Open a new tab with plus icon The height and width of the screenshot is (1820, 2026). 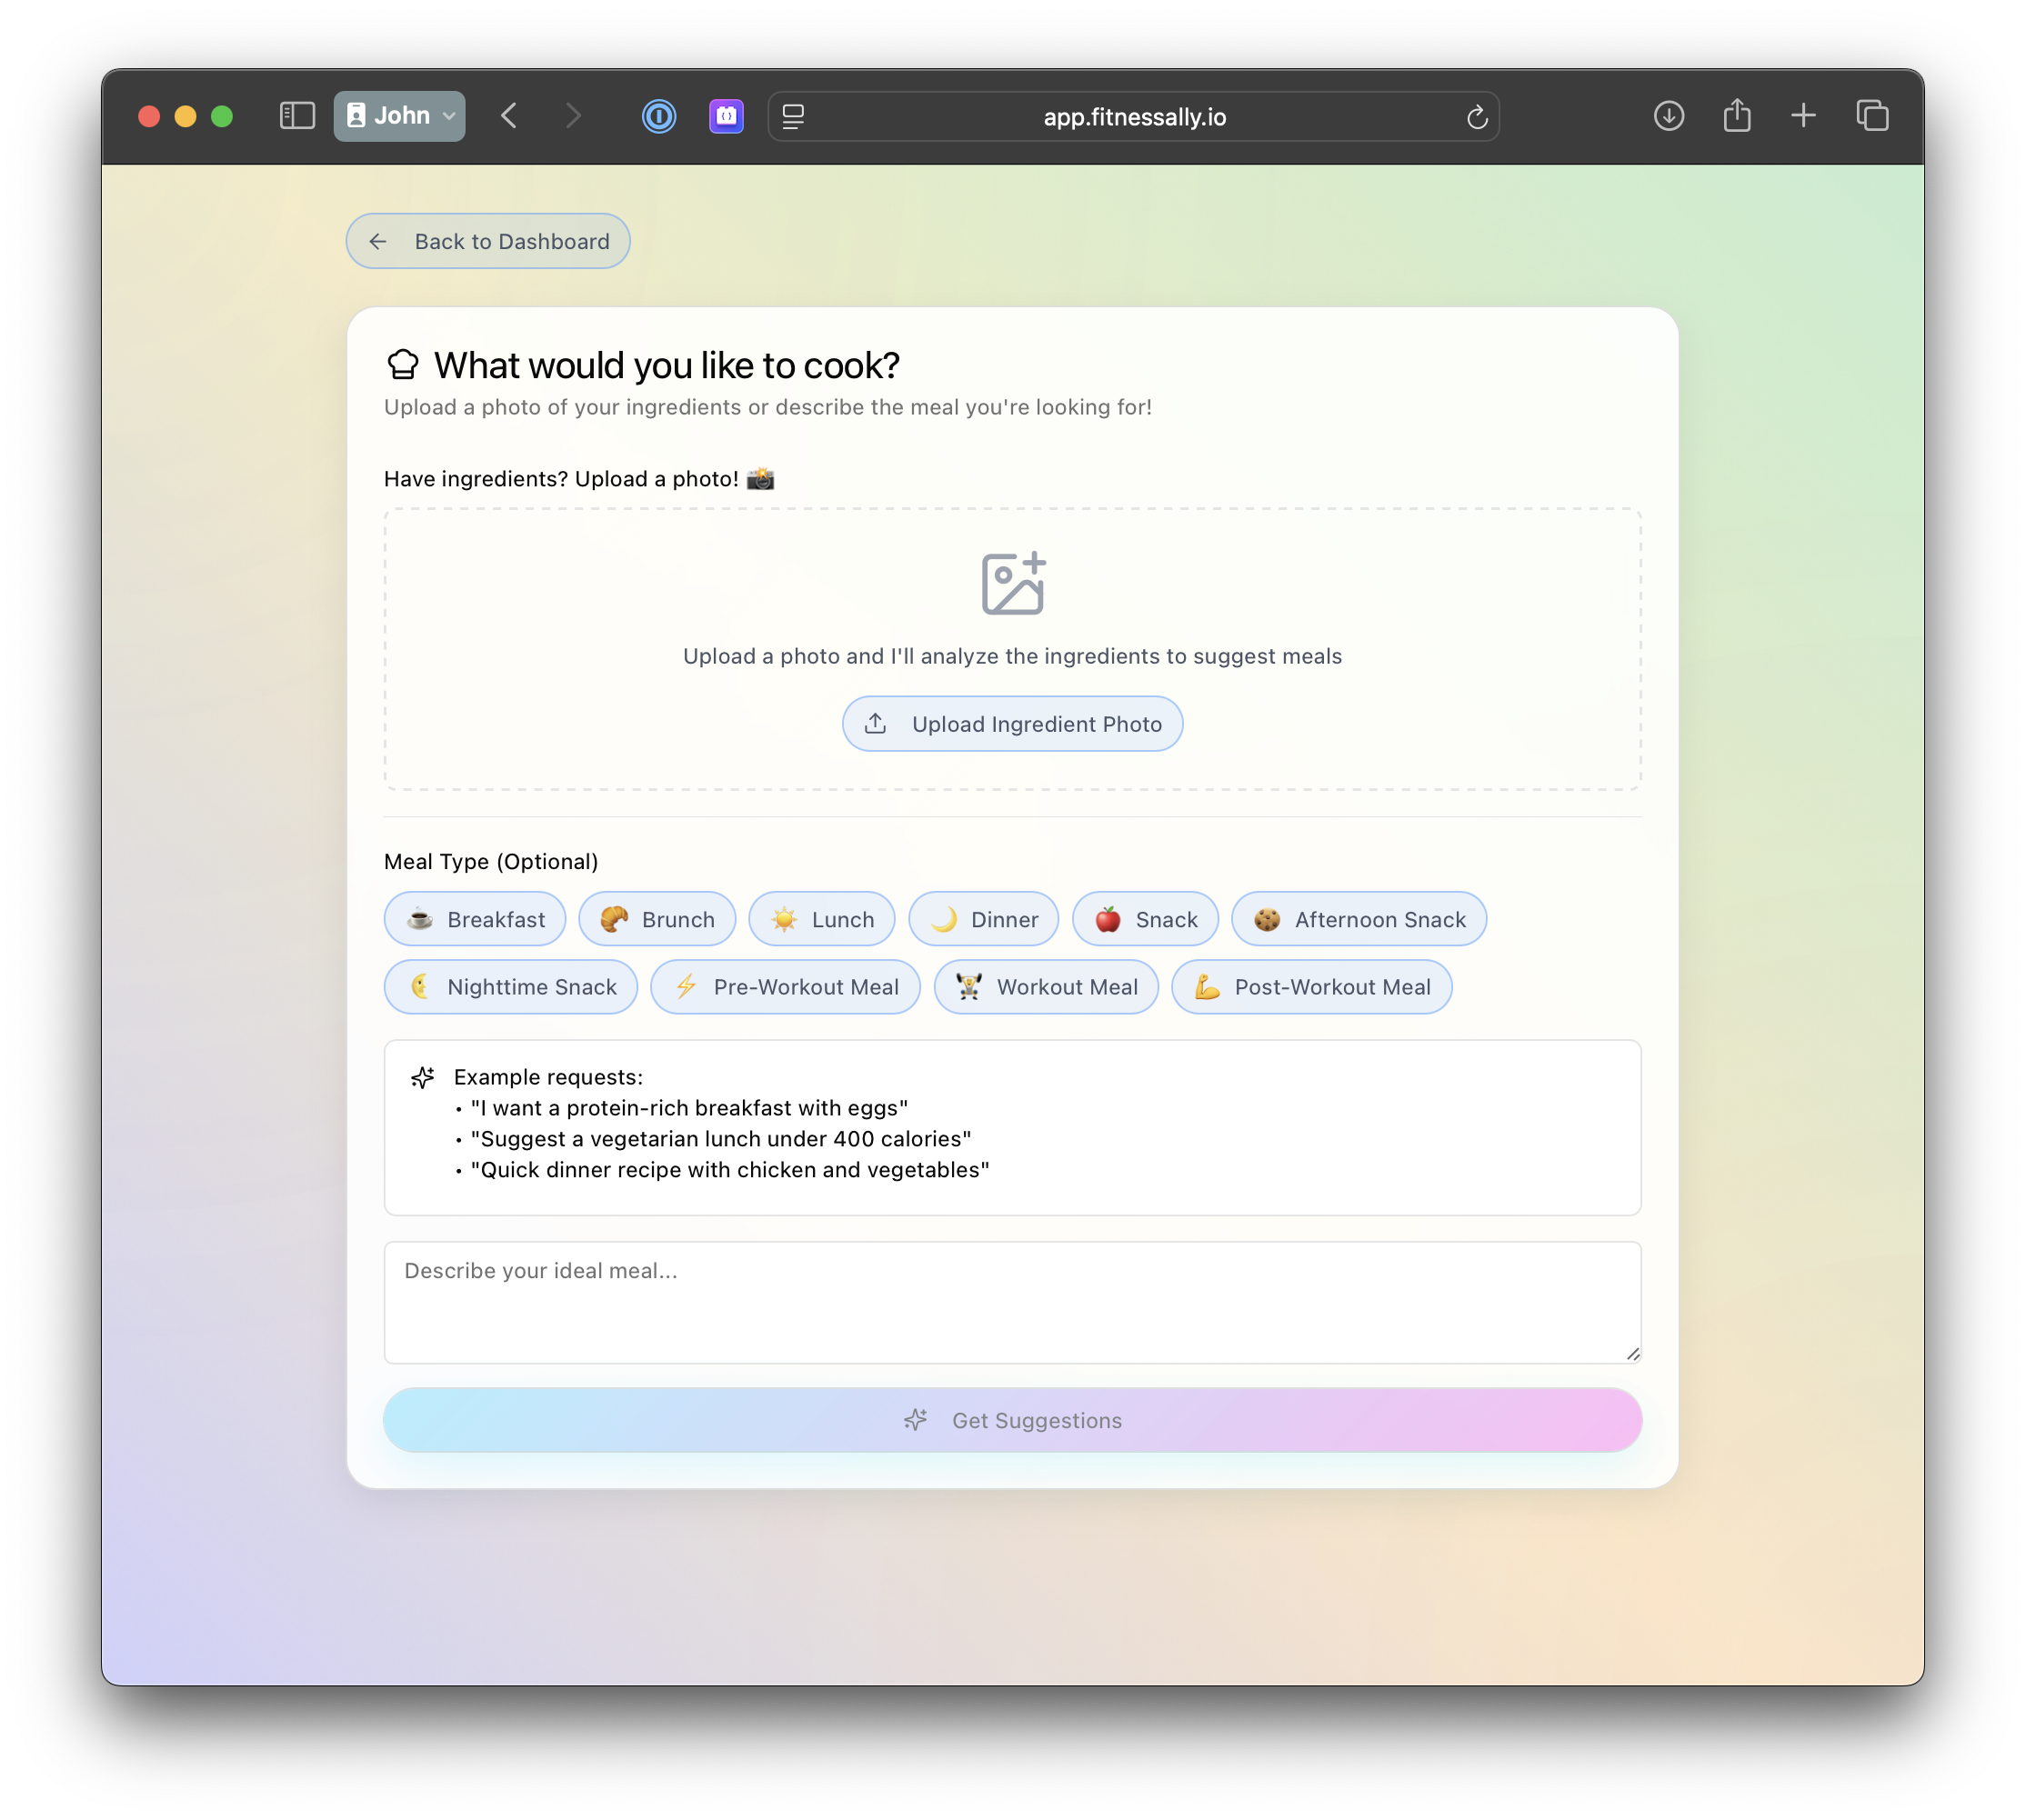tap(1803, 116)
